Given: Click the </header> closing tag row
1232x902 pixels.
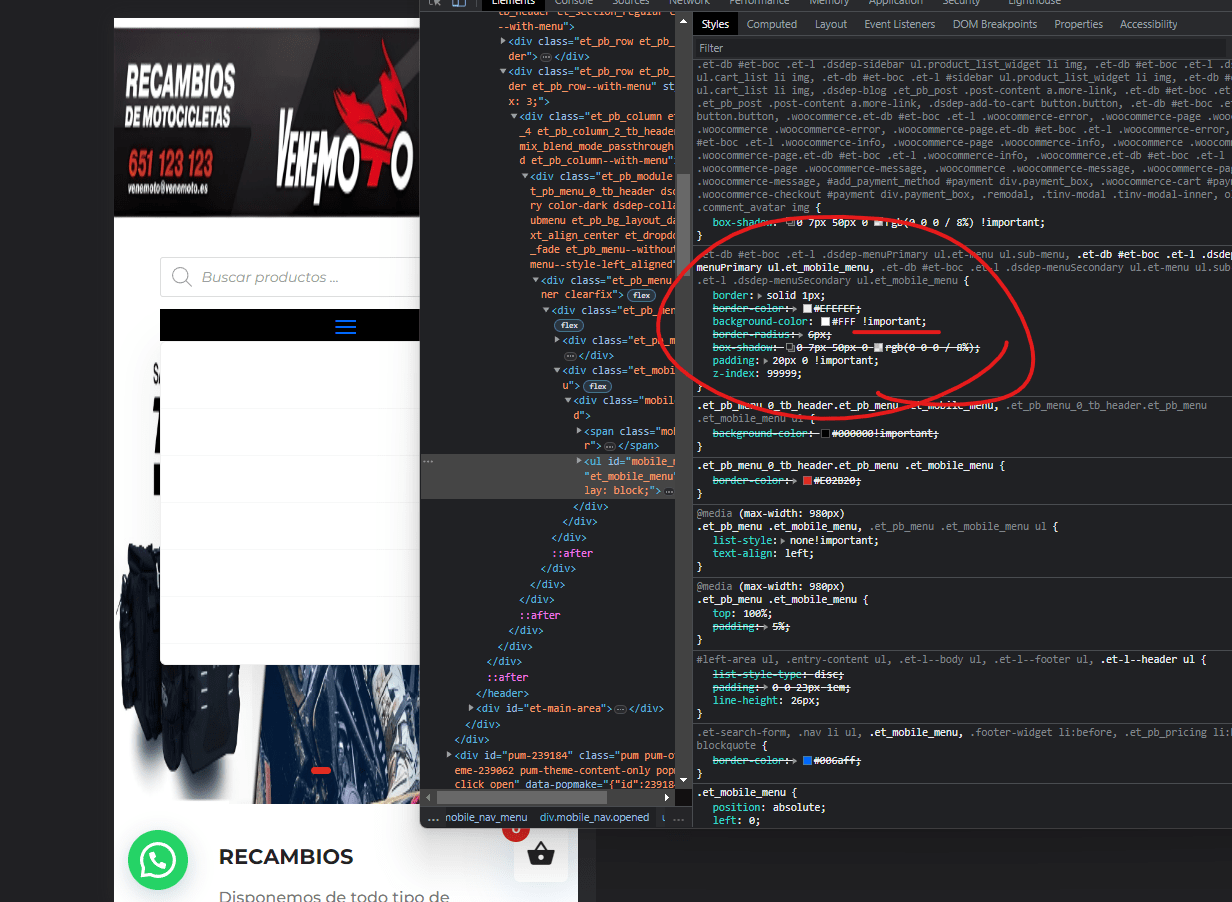Looking at the screenshot, I should pyautogui.click(x=502, y=693).
